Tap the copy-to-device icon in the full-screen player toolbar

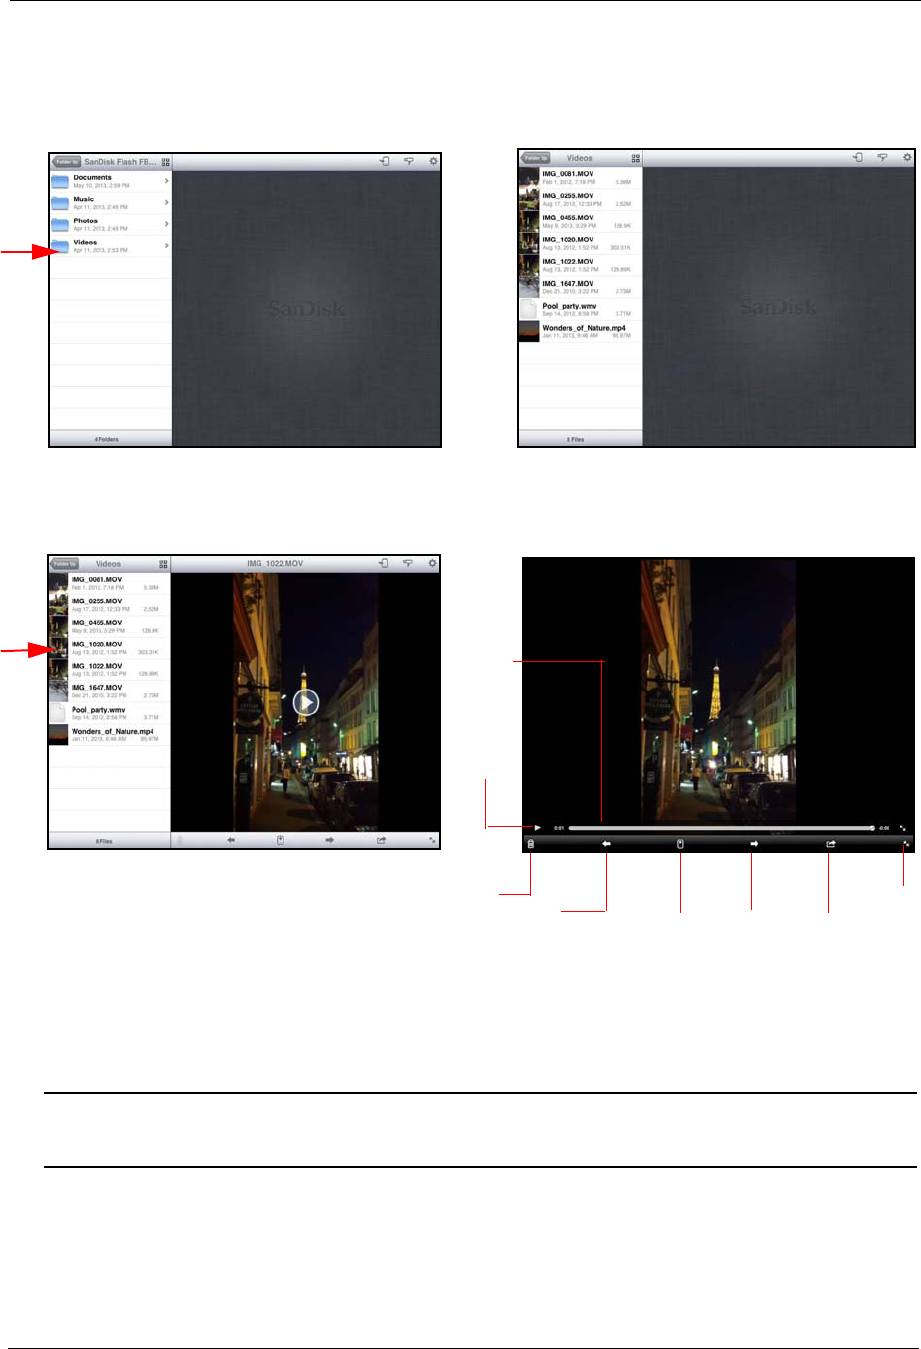[680, 844]
